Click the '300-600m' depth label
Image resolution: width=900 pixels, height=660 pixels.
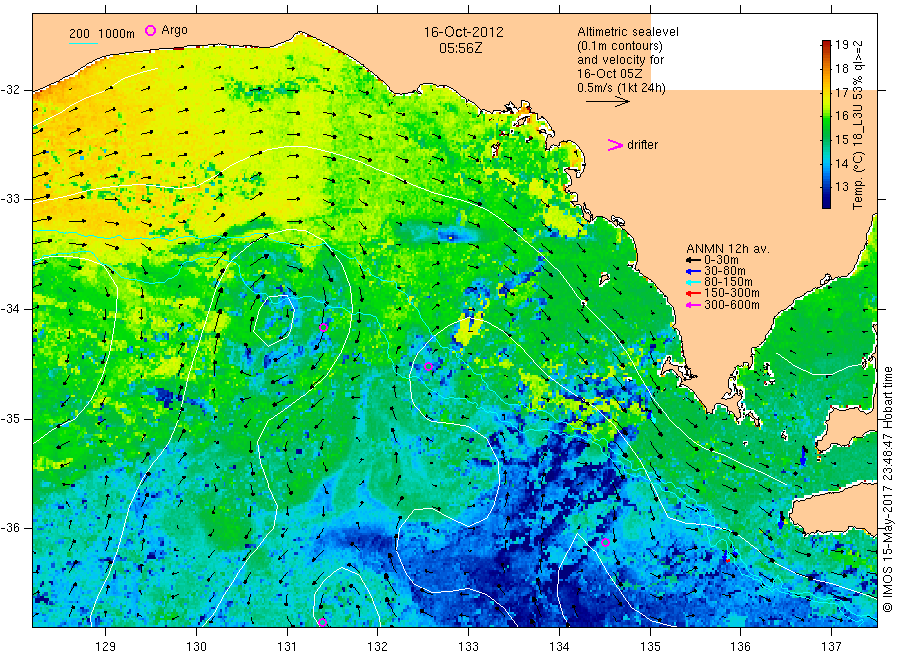pos(731,305)
